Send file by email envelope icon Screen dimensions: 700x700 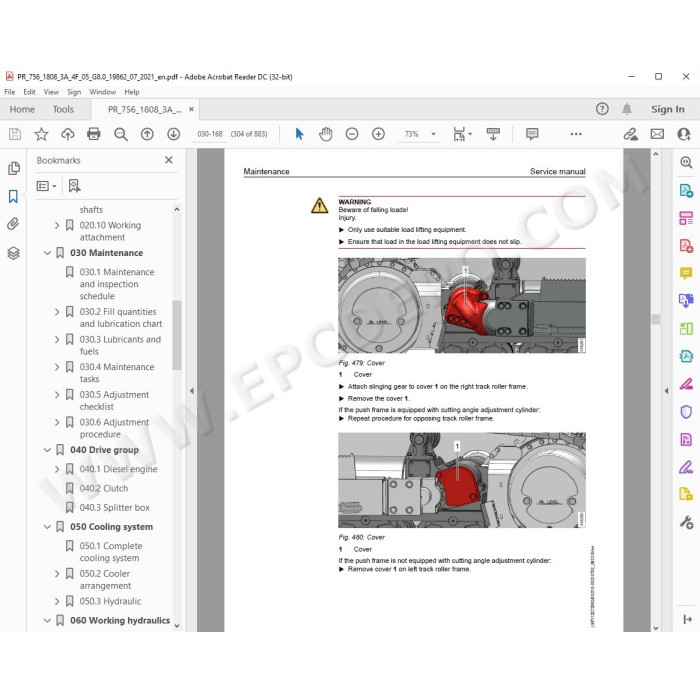[657, 134]
